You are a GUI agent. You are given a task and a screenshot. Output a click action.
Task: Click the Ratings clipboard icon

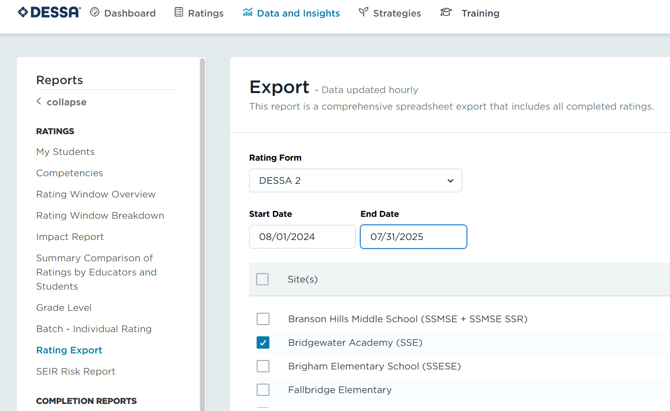pos(179,13)
